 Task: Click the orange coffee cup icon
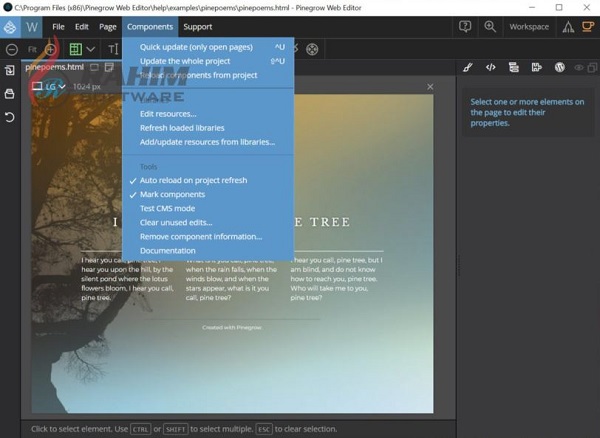(x=588, y=26)
